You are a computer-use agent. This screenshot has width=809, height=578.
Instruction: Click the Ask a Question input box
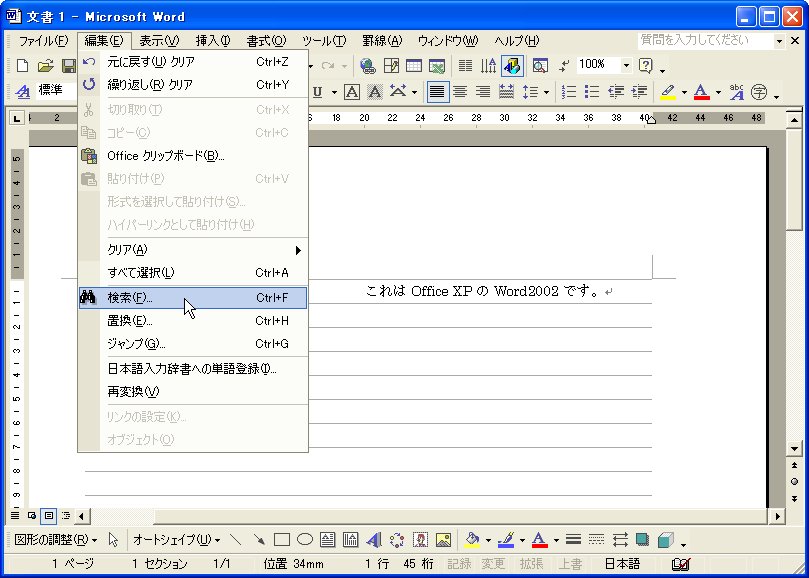click(x=706, y=40)
